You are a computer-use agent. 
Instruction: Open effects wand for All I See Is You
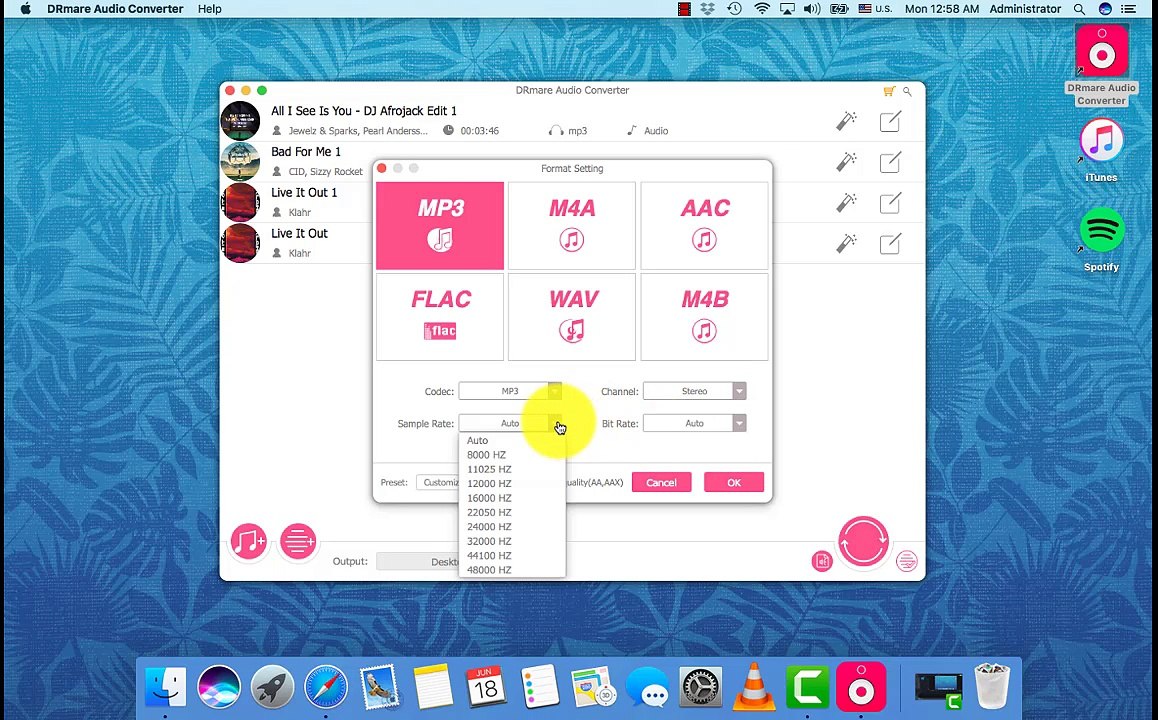click(x=846, y=121)
